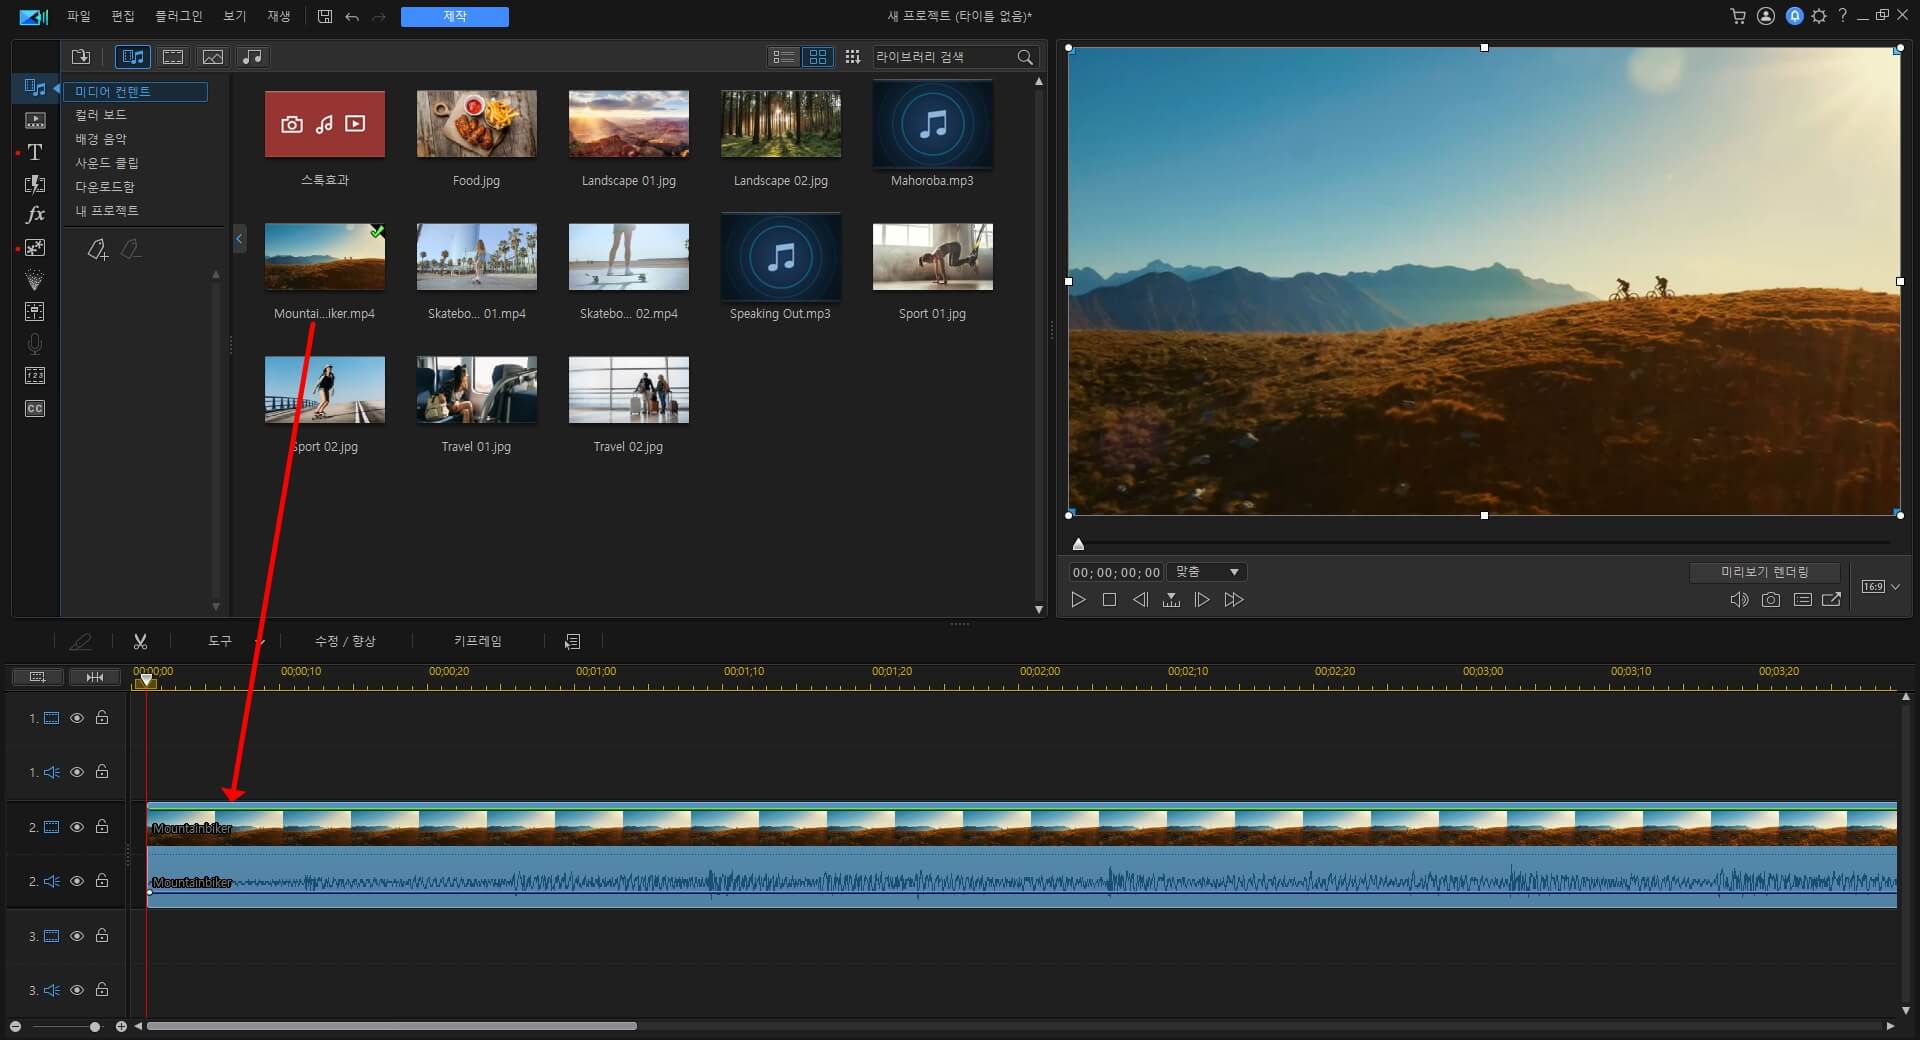Lock video track 2
This screenshot has height=1040, width=1920.
pos(102,826)
